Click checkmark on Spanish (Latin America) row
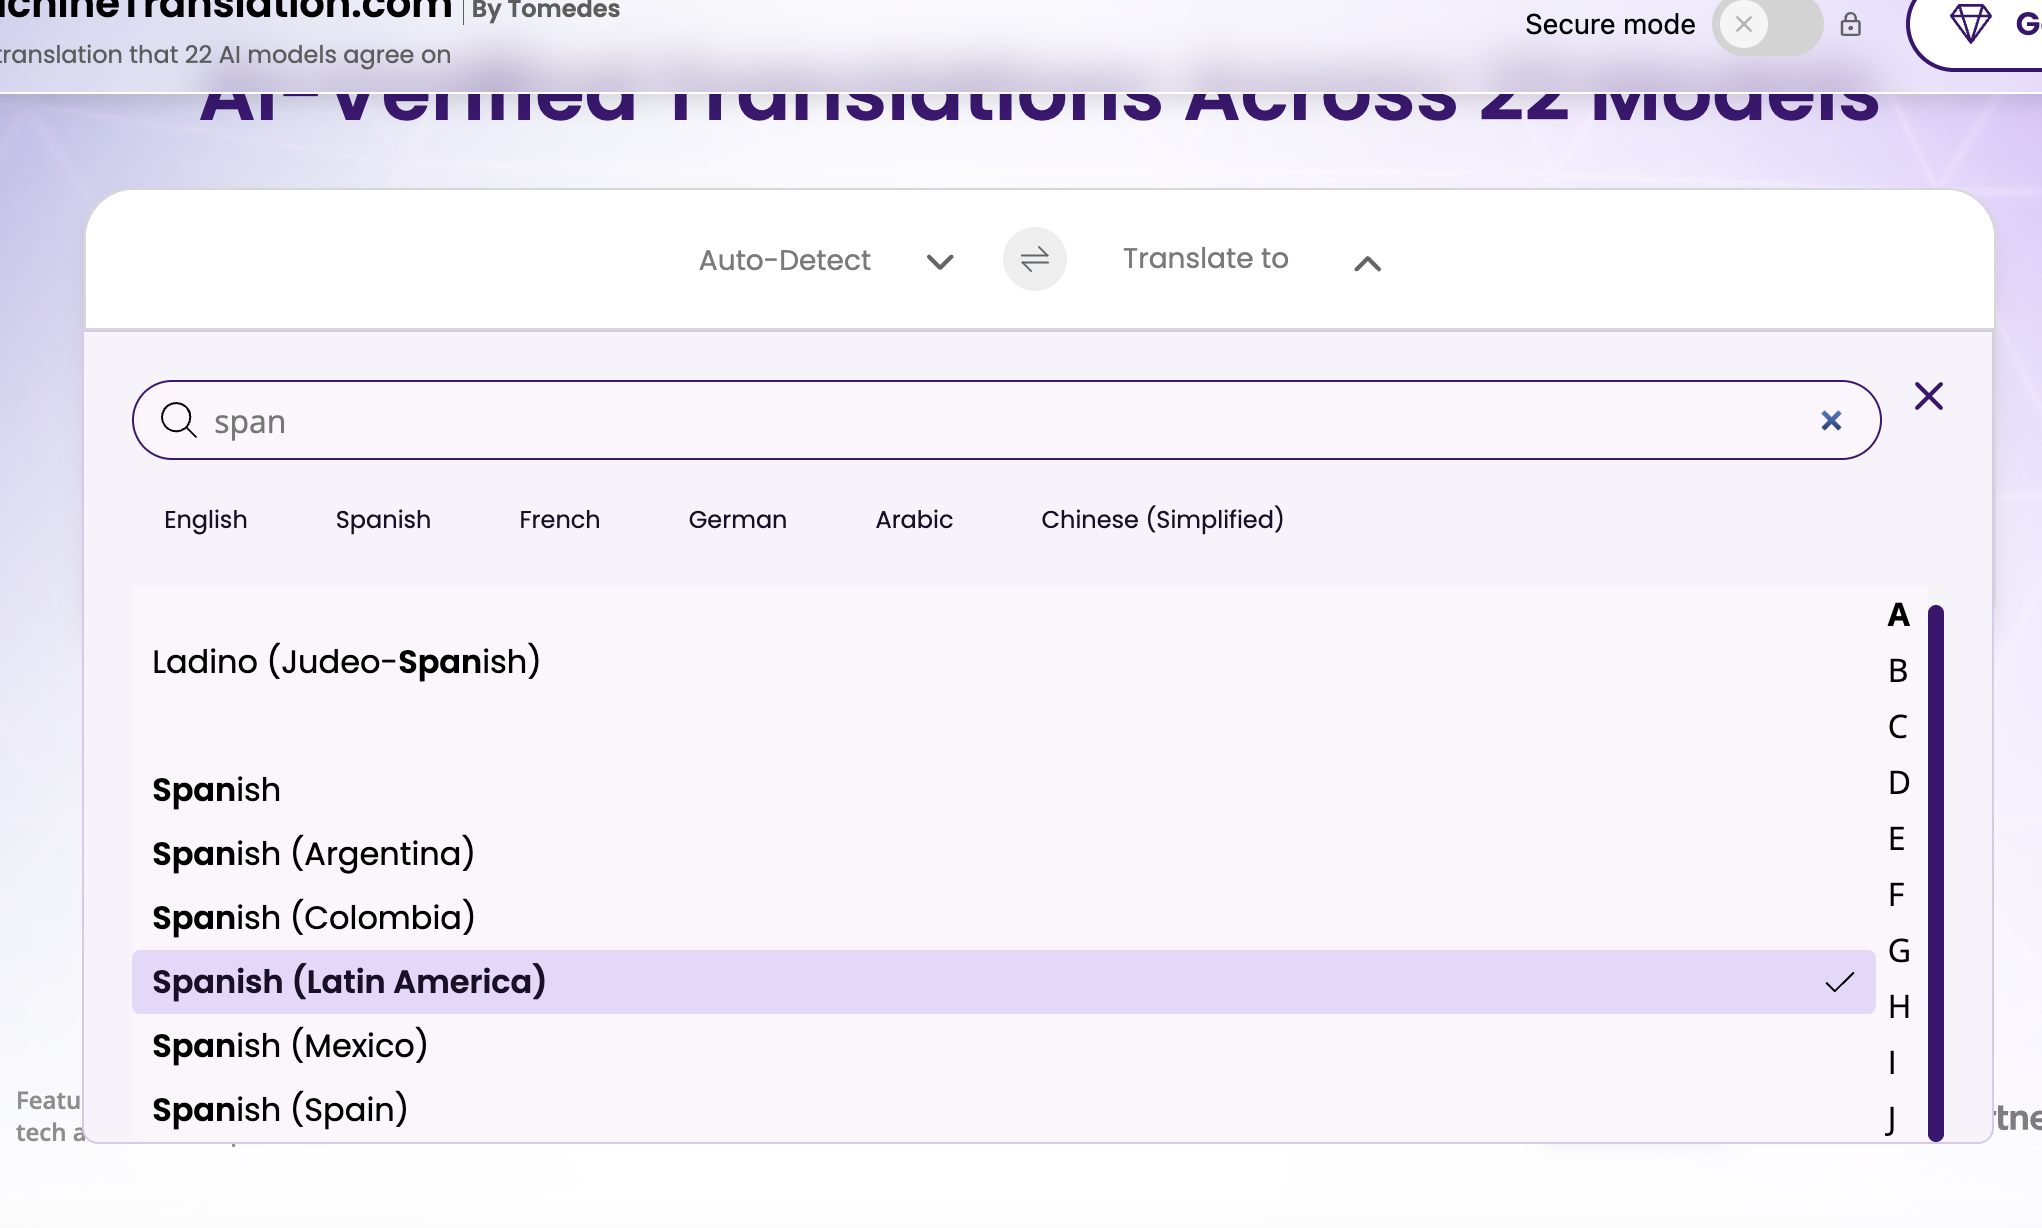 pyautogui.click(x=1839, y=982)
